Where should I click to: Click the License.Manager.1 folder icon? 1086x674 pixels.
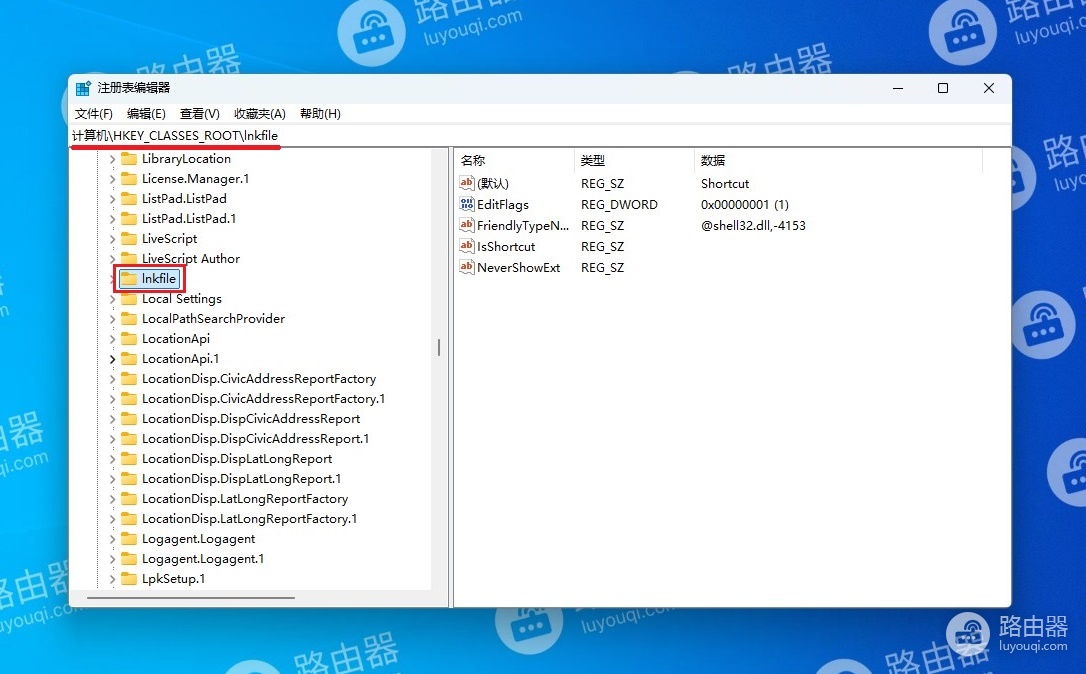point(129,179)
